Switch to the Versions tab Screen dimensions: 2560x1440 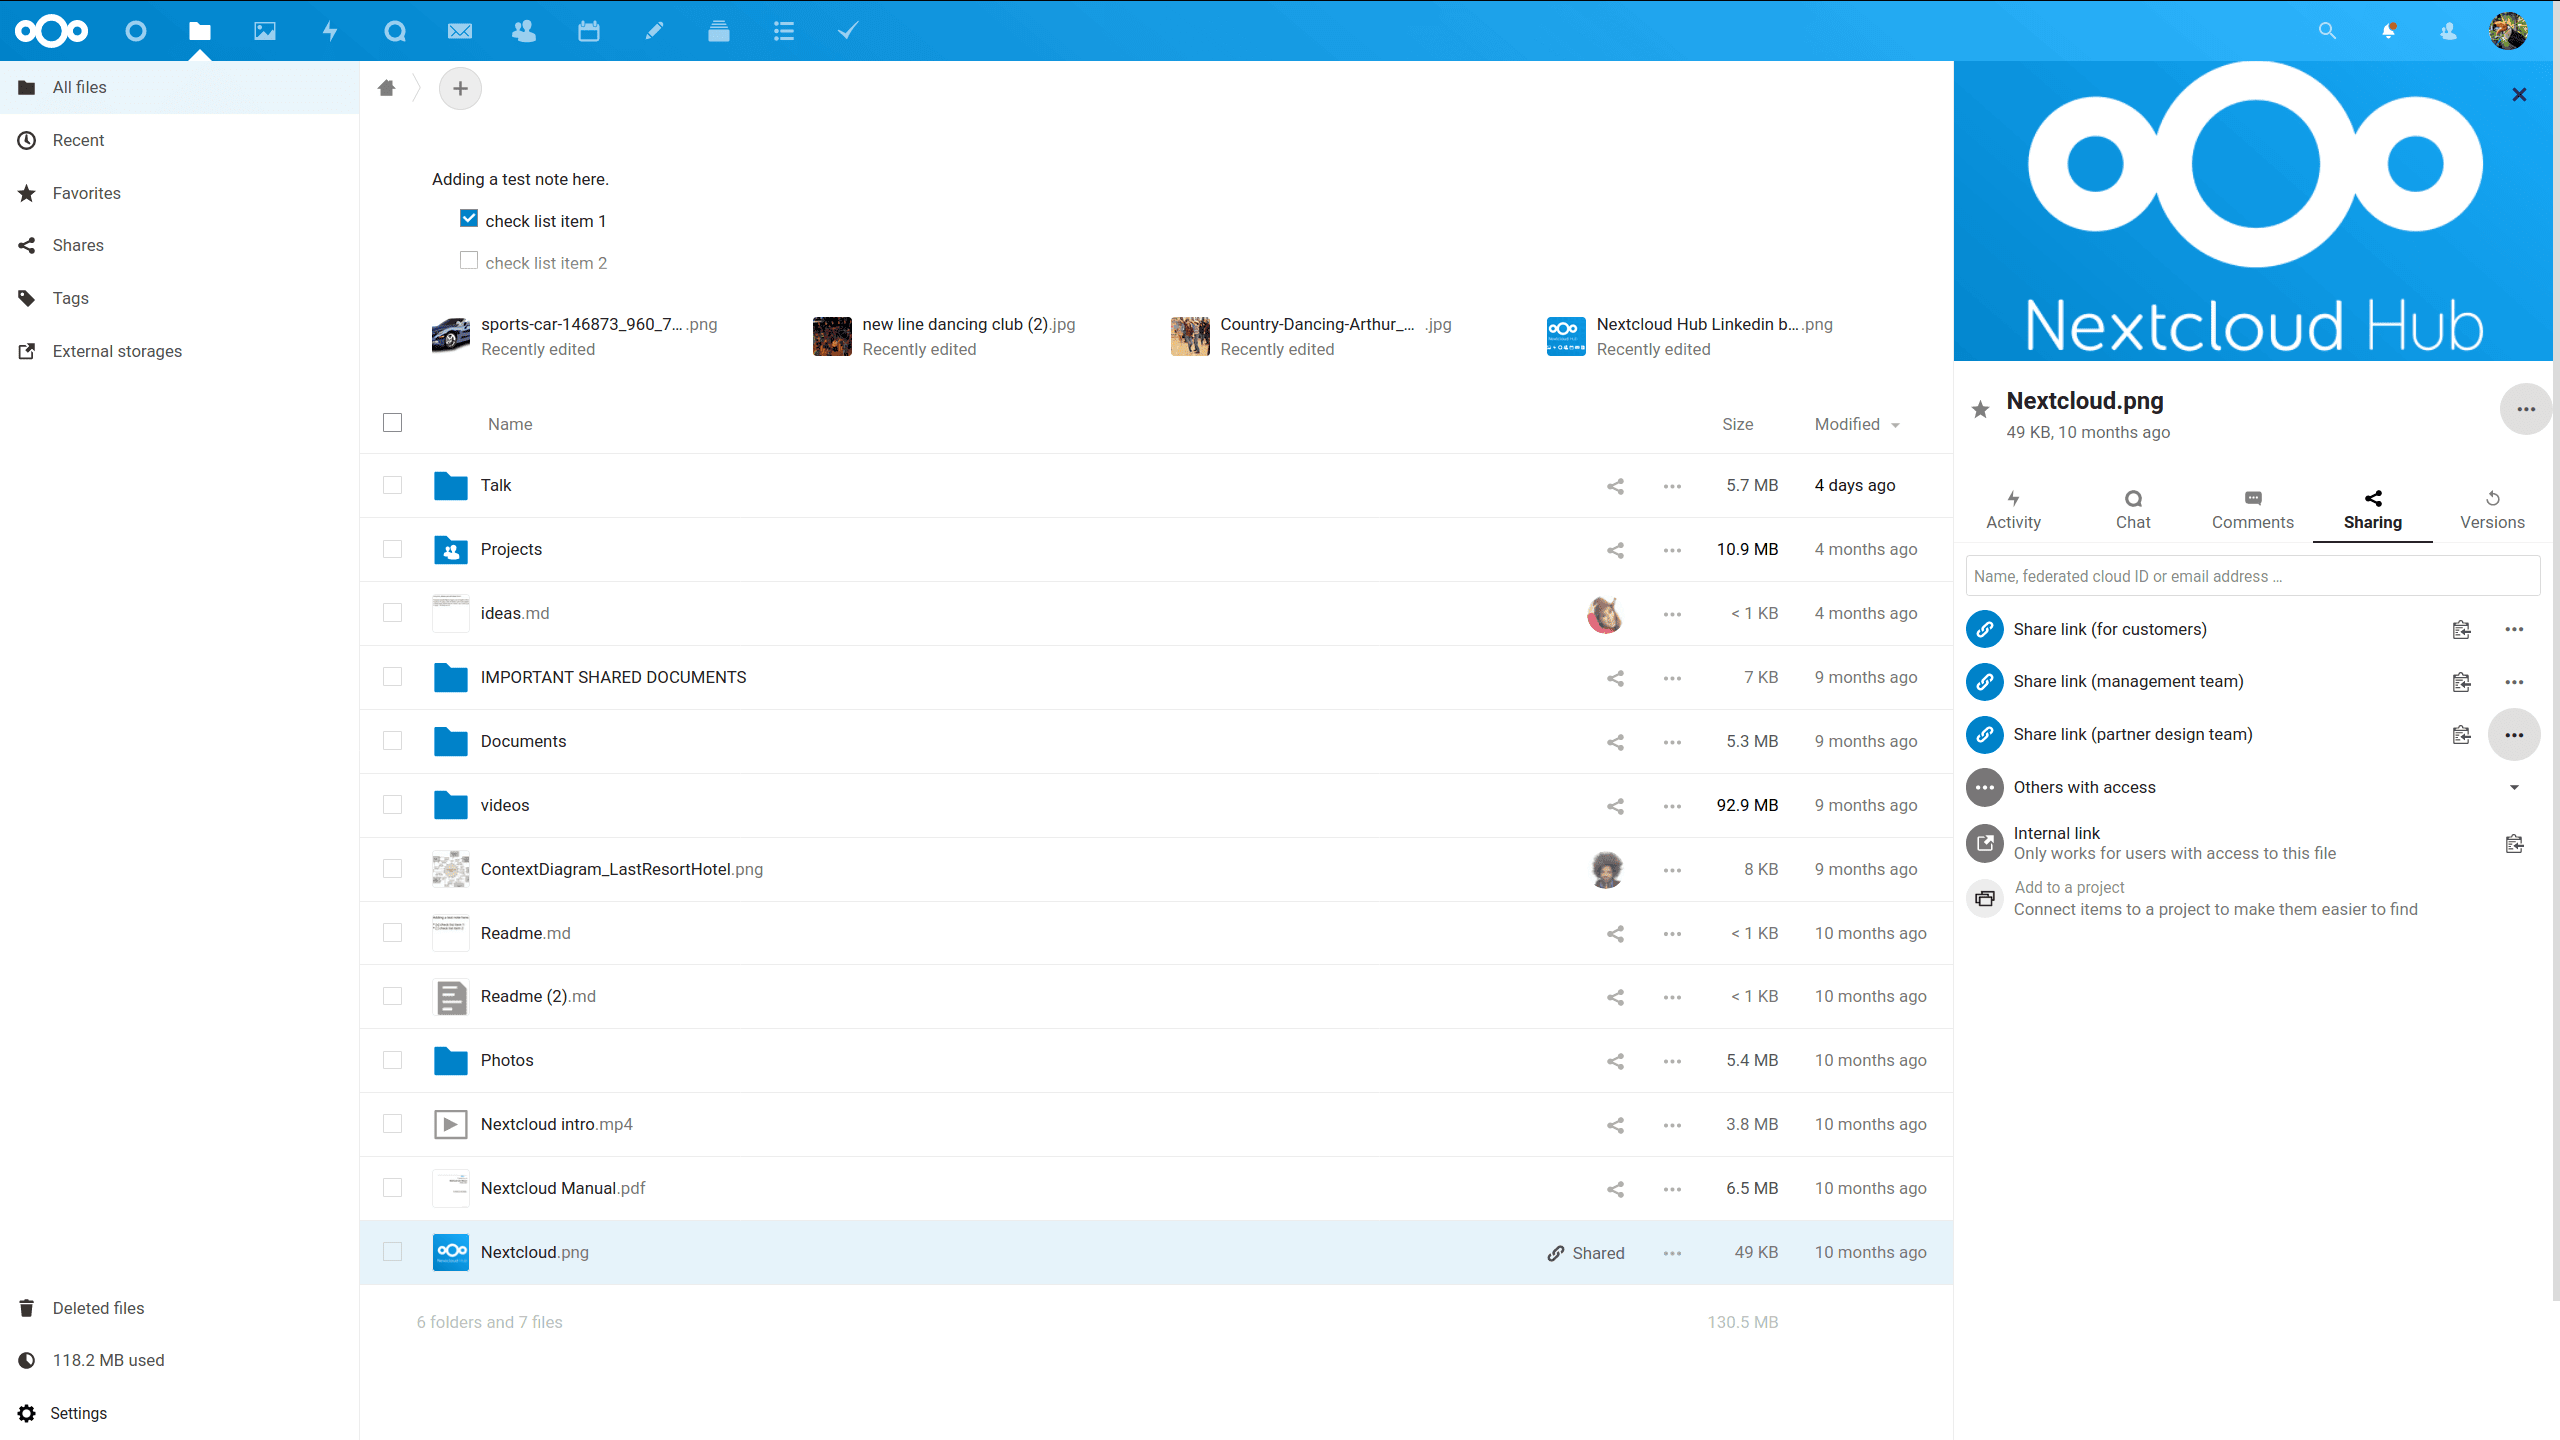point(2492,508)
